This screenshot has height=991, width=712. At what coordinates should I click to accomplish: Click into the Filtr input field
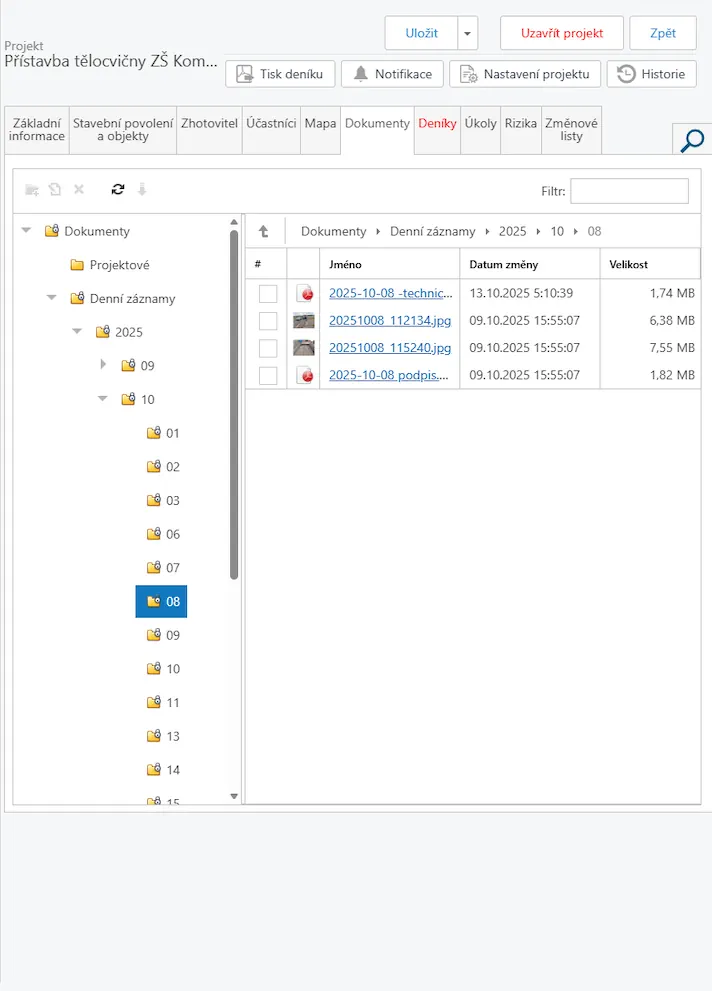tap(629, 191)
